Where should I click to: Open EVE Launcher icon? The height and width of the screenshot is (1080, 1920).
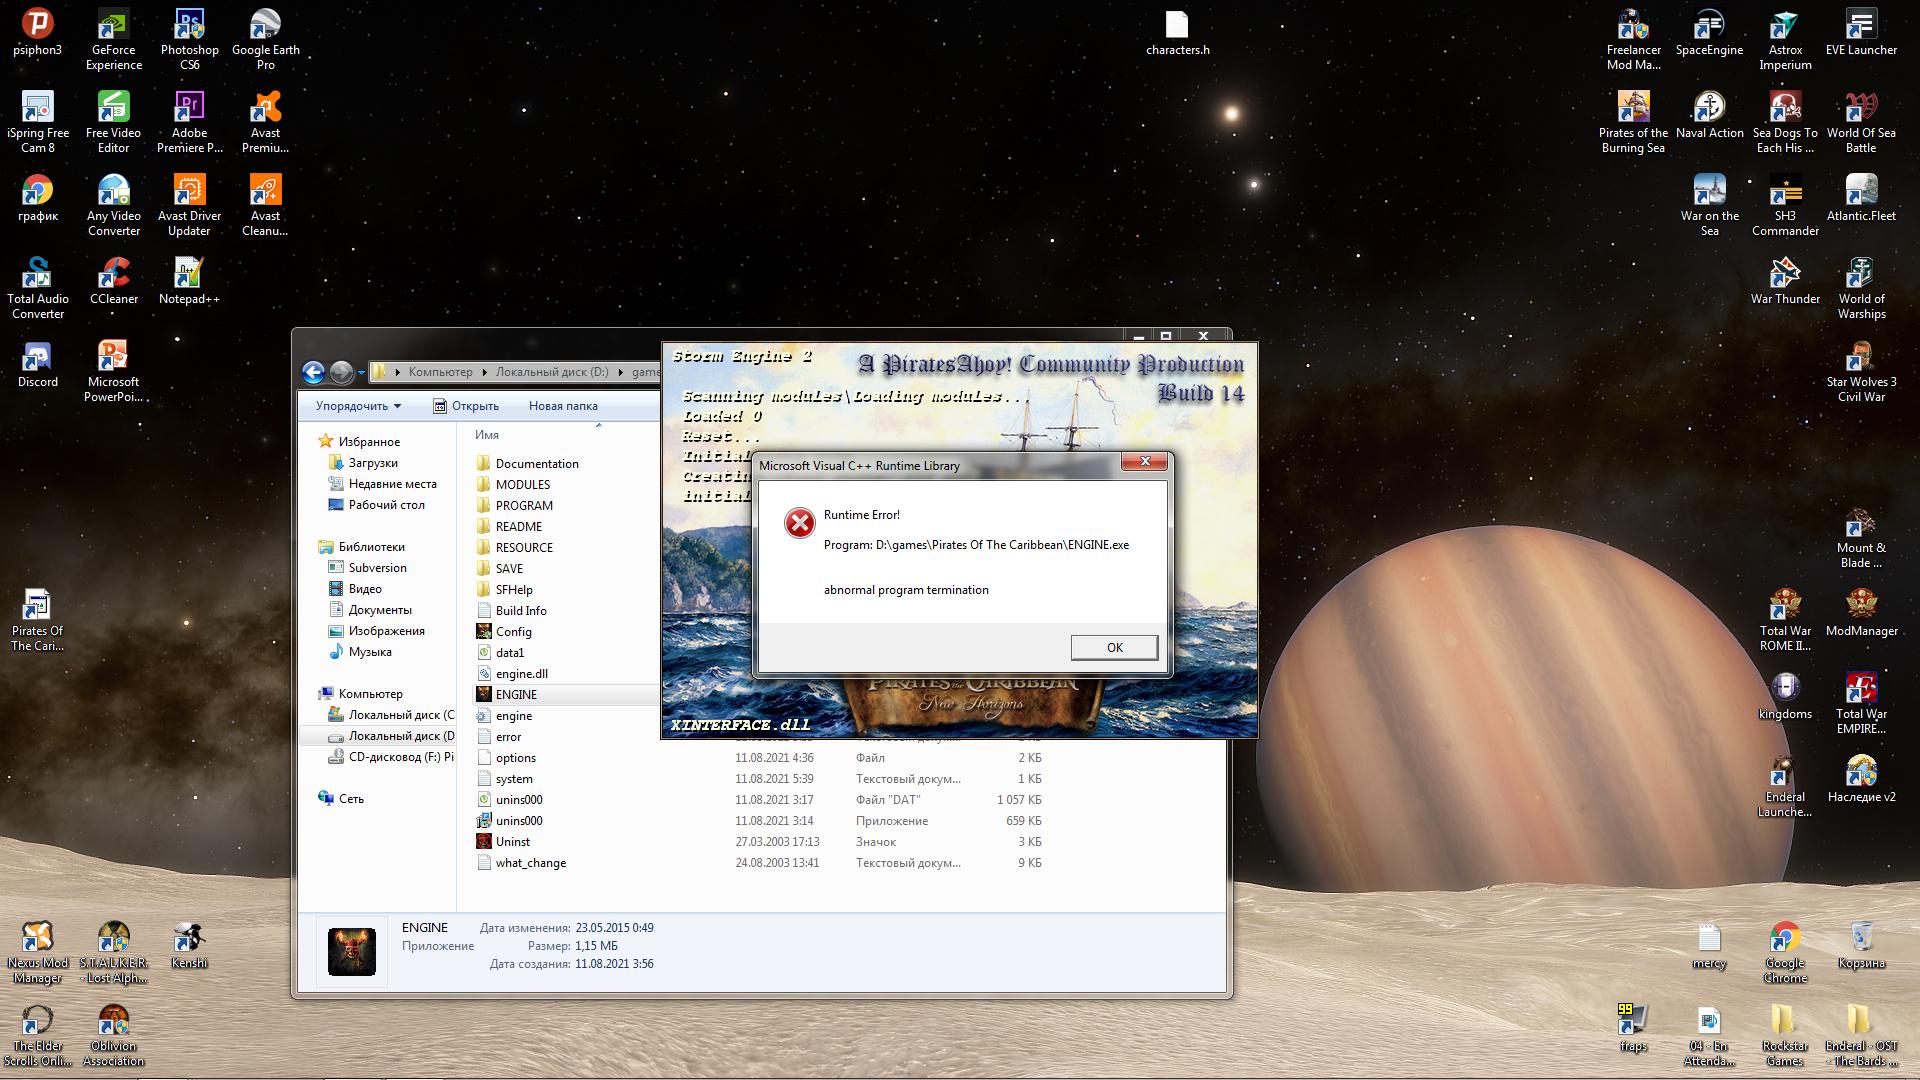coord(1861,32)
